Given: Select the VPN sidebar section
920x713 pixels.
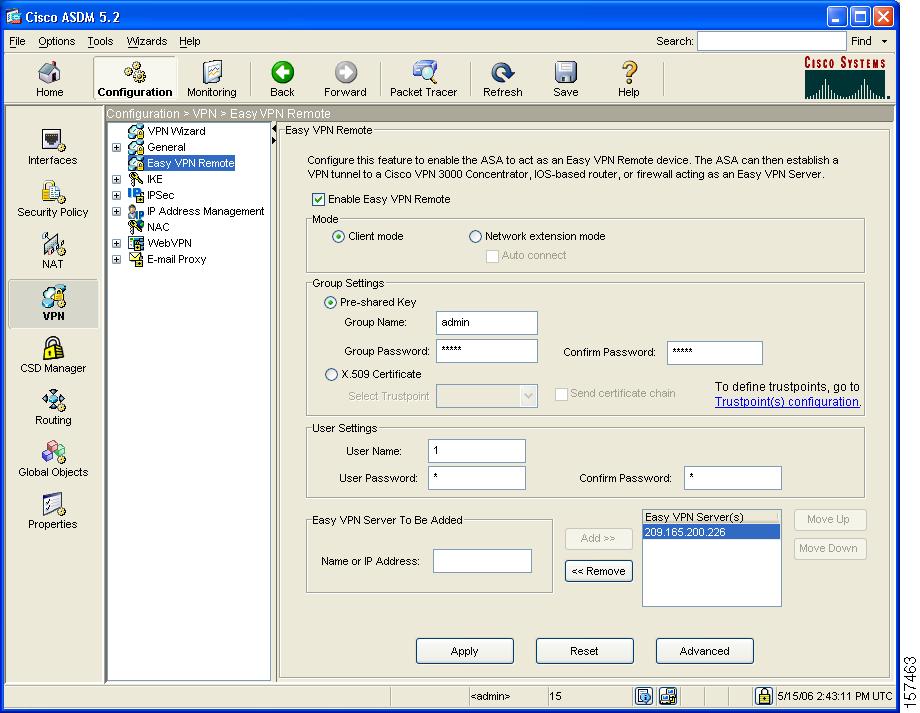Looking at the screenshot, I should (53, 303).
